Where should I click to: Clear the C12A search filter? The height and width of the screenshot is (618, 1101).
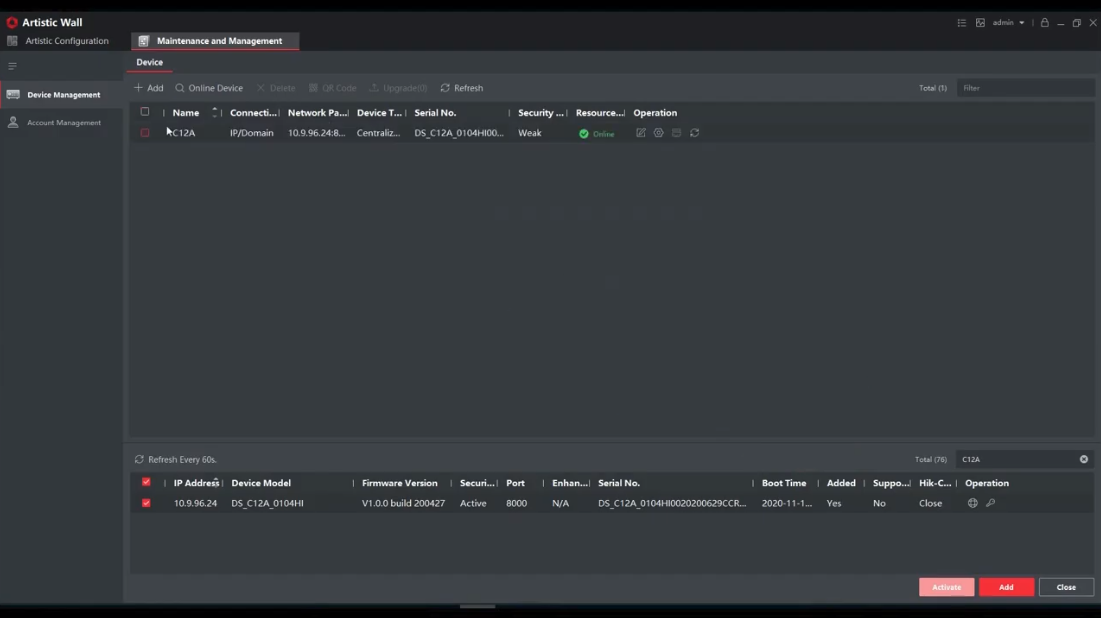click(1083, 459)
